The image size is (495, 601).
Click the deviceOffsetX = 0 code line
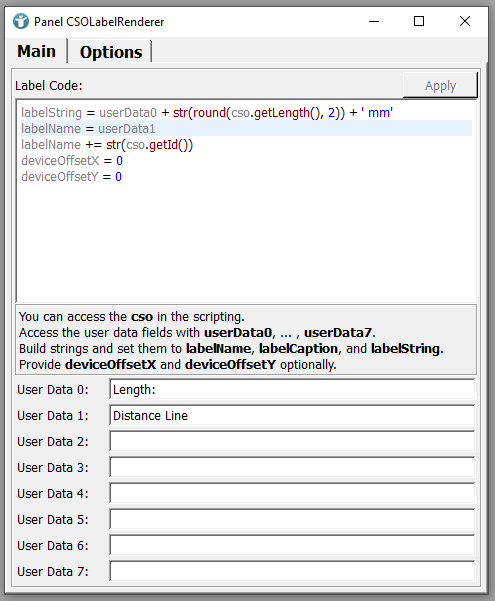tap(72, 161)
